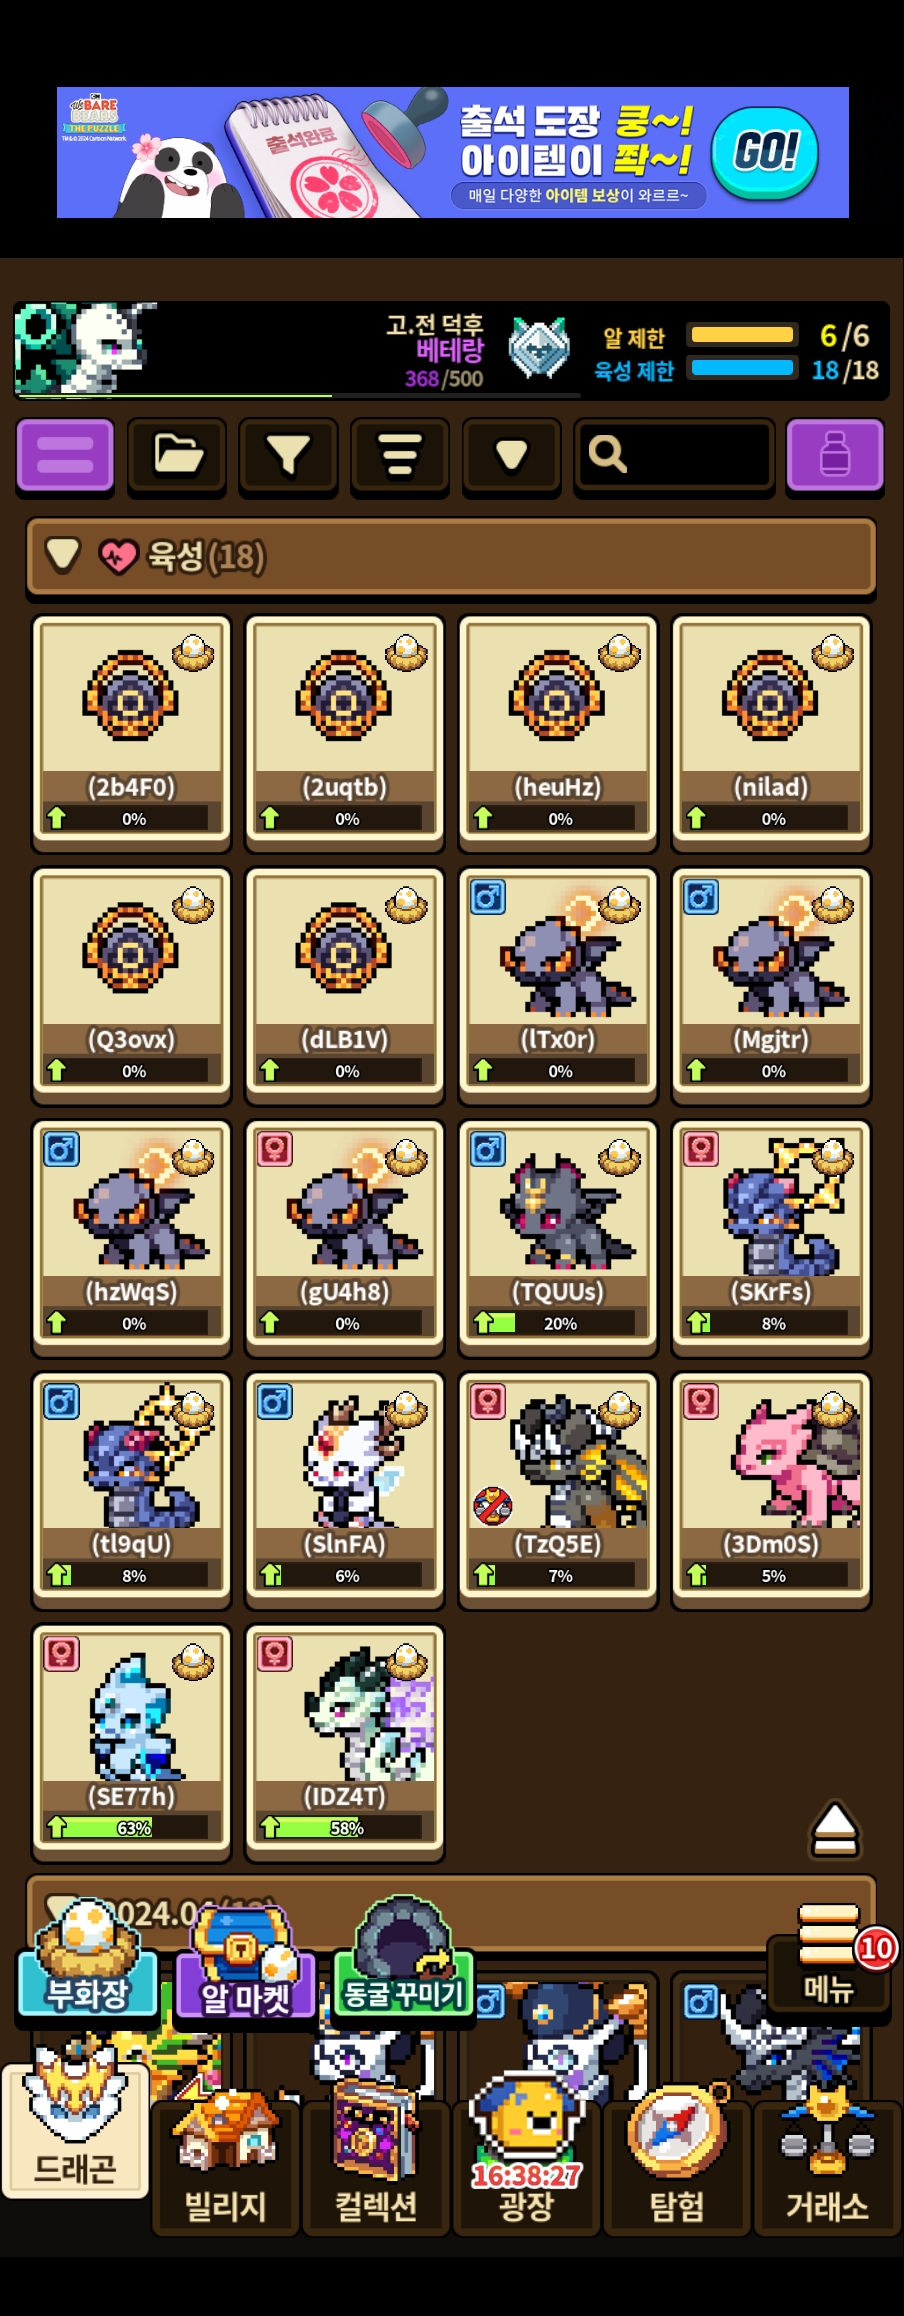Click the eject-style scroll-to-top arrow

835,1828
